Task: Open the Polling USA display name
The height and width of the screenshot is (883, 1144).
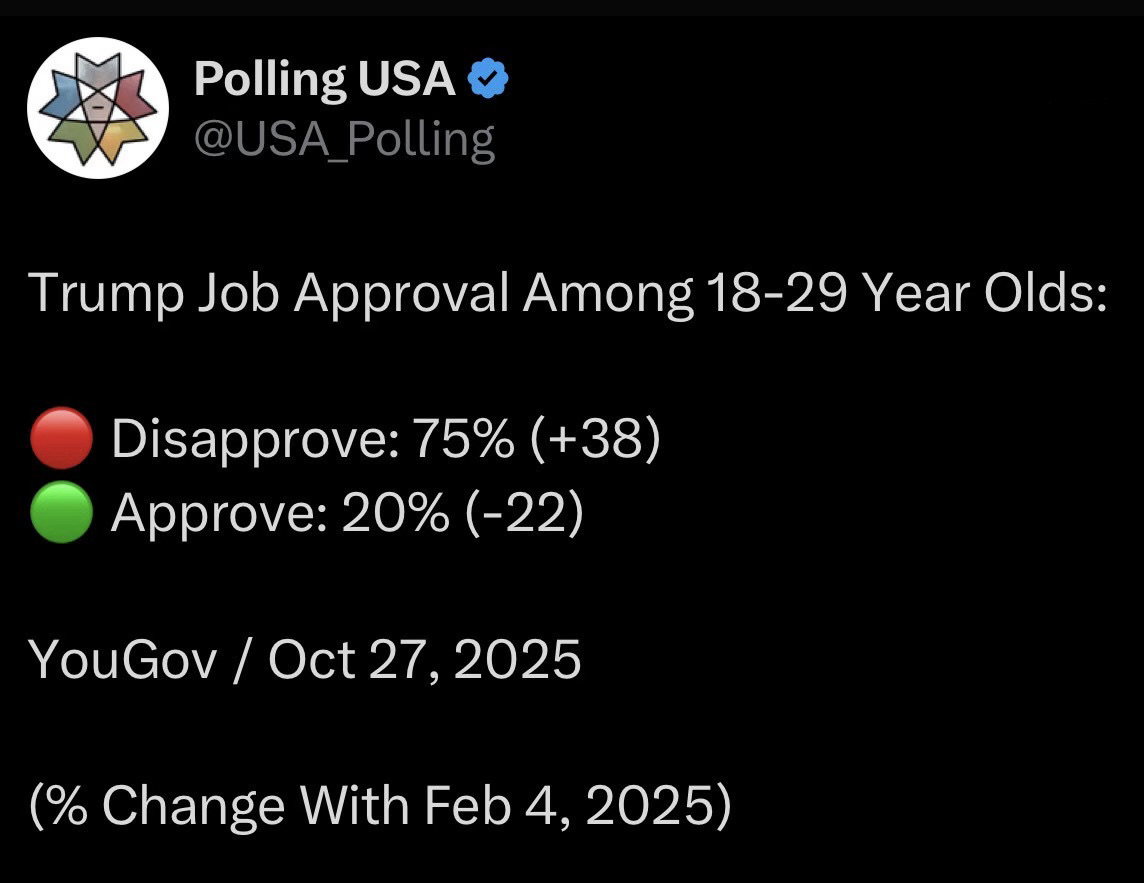Action: 324,79
